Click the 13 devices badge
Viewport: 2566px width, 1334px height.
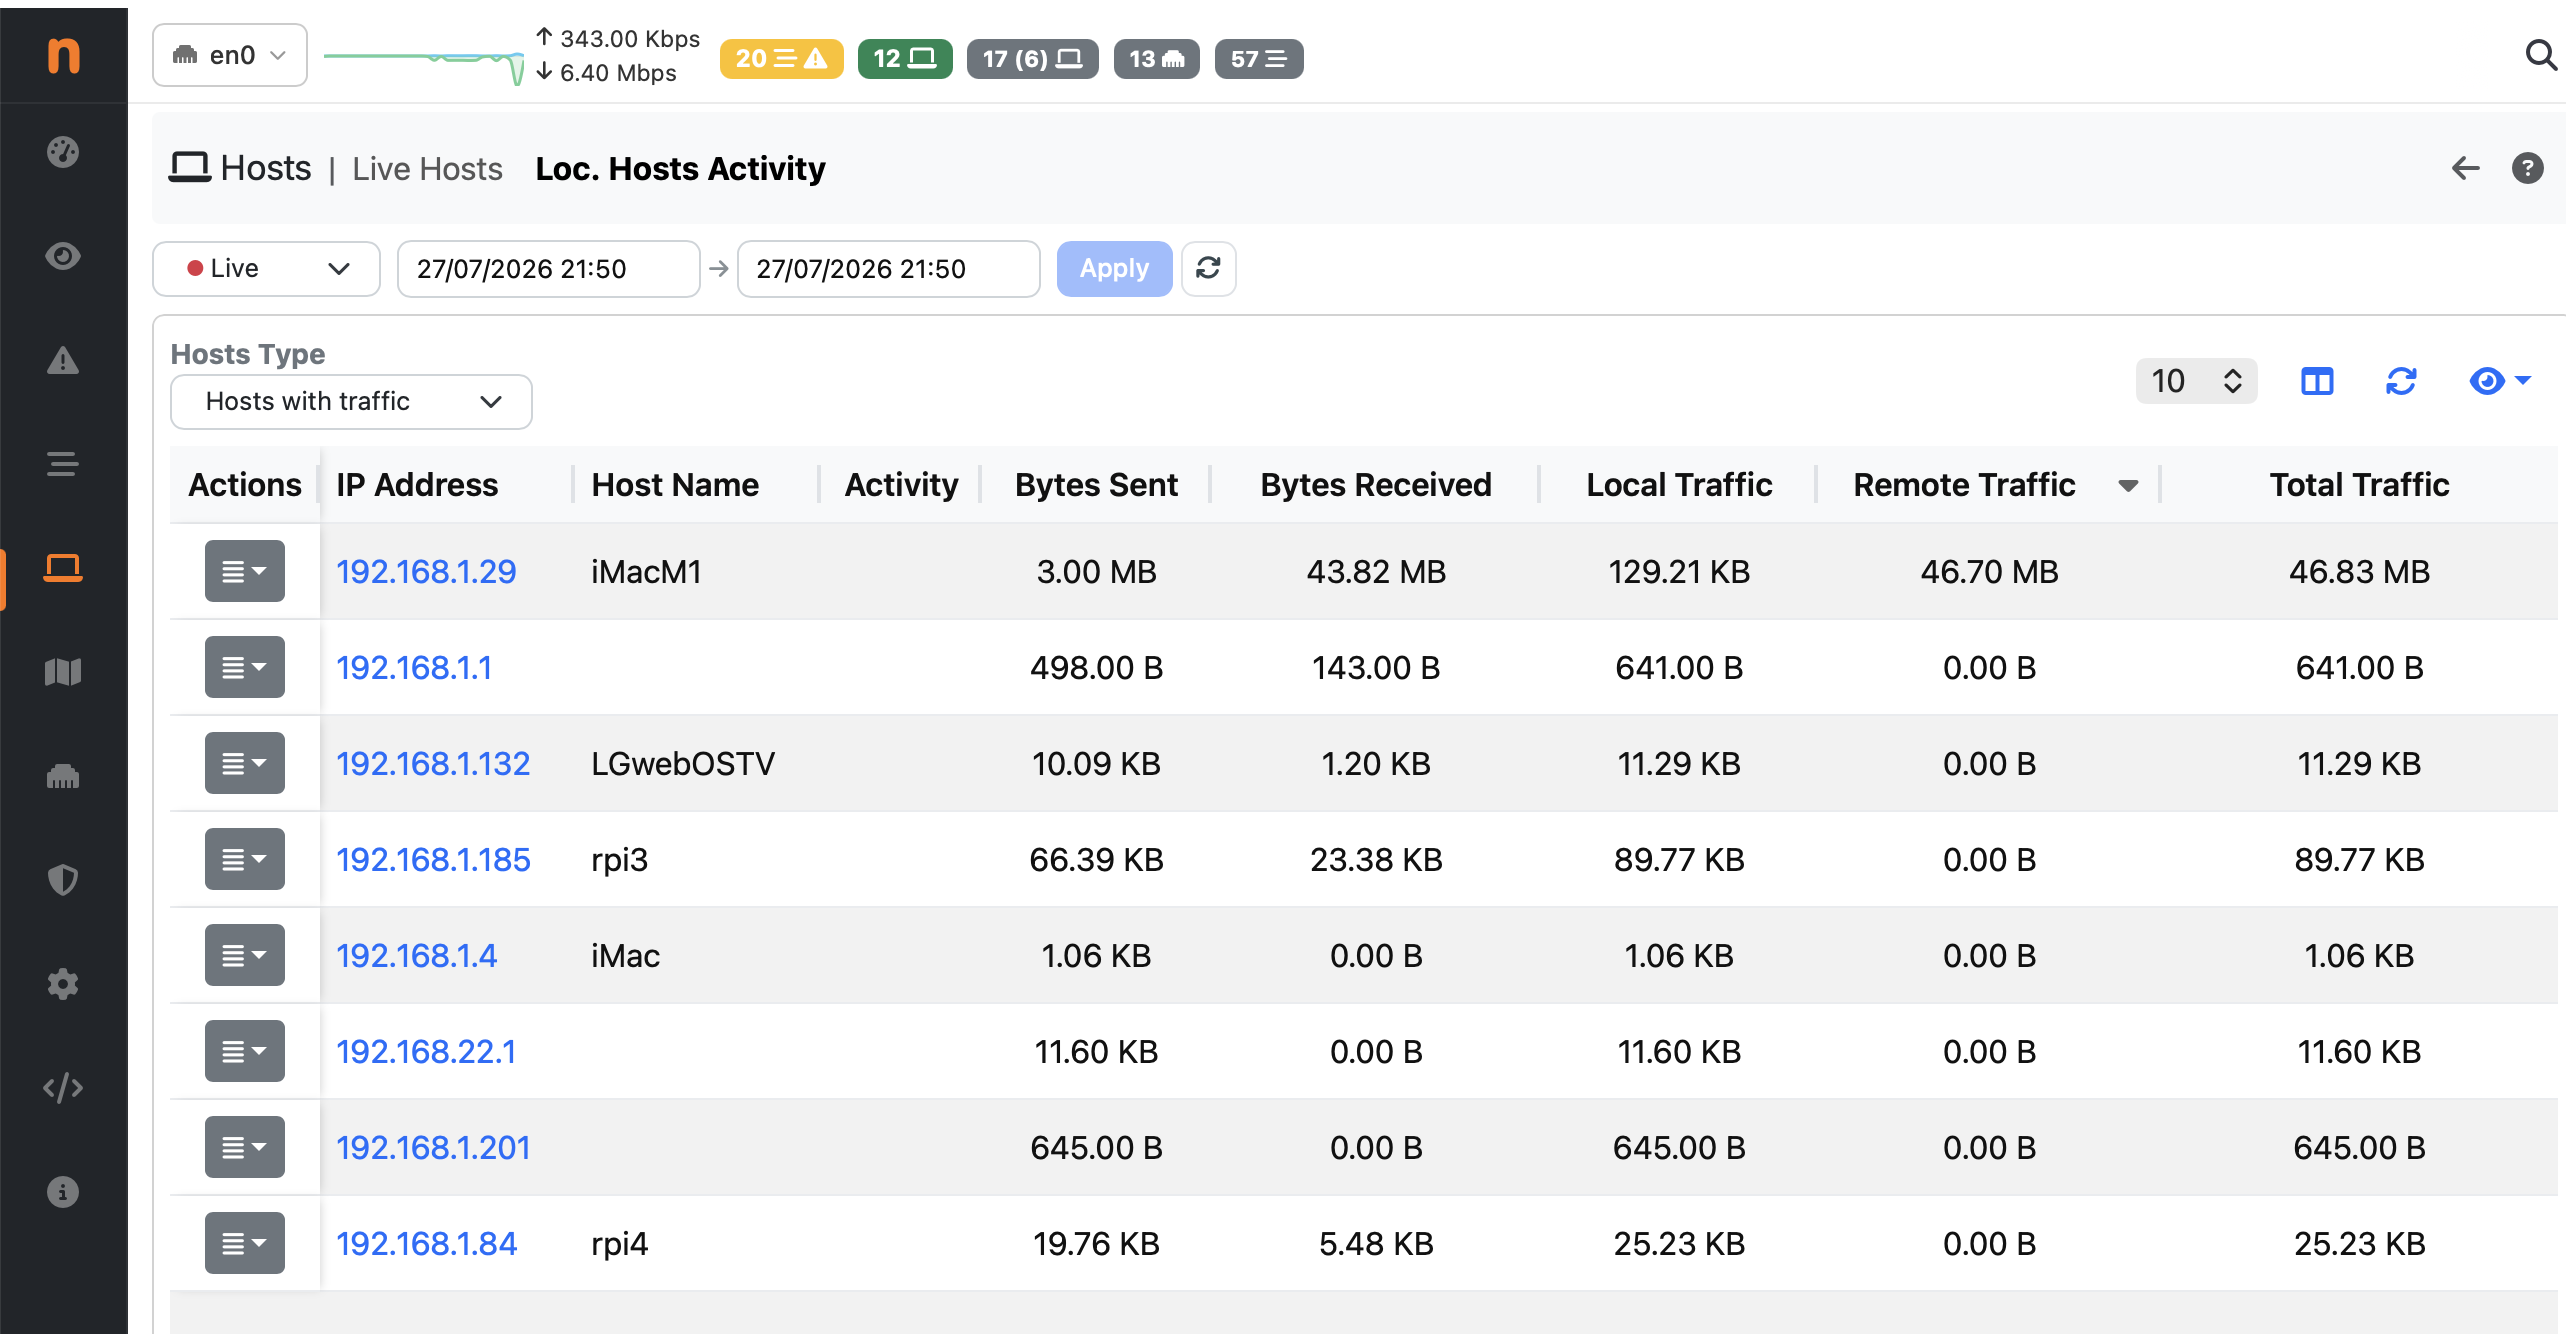(1157, 59)
